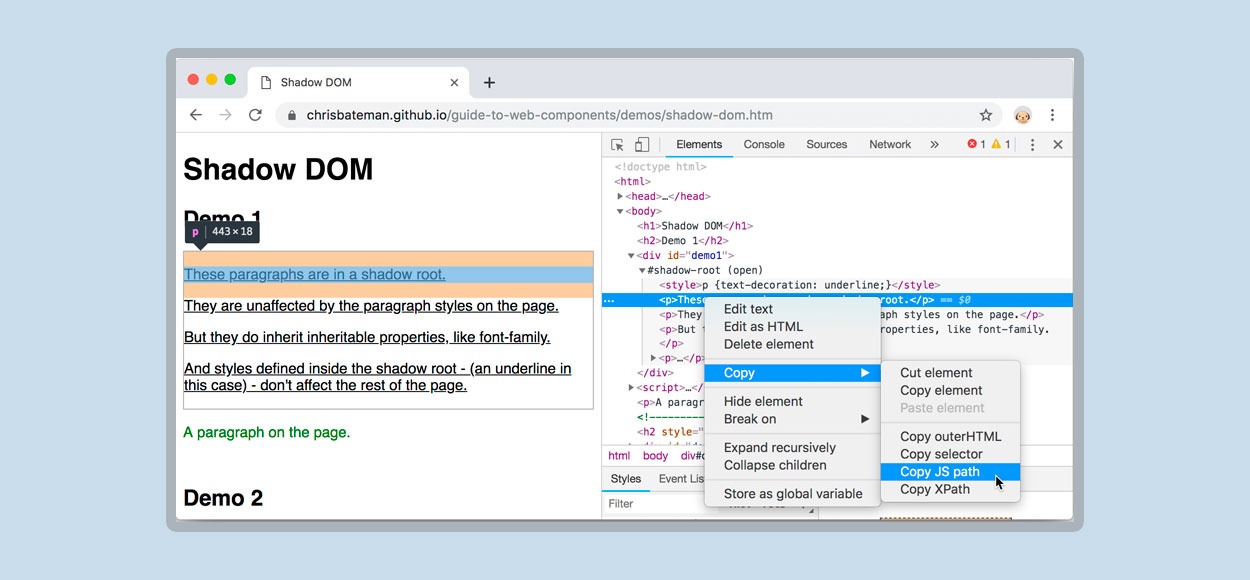This screenshot has width=1250, height=580.
Task: Open the Copy submenu
Action: click(x=793, y=373)
